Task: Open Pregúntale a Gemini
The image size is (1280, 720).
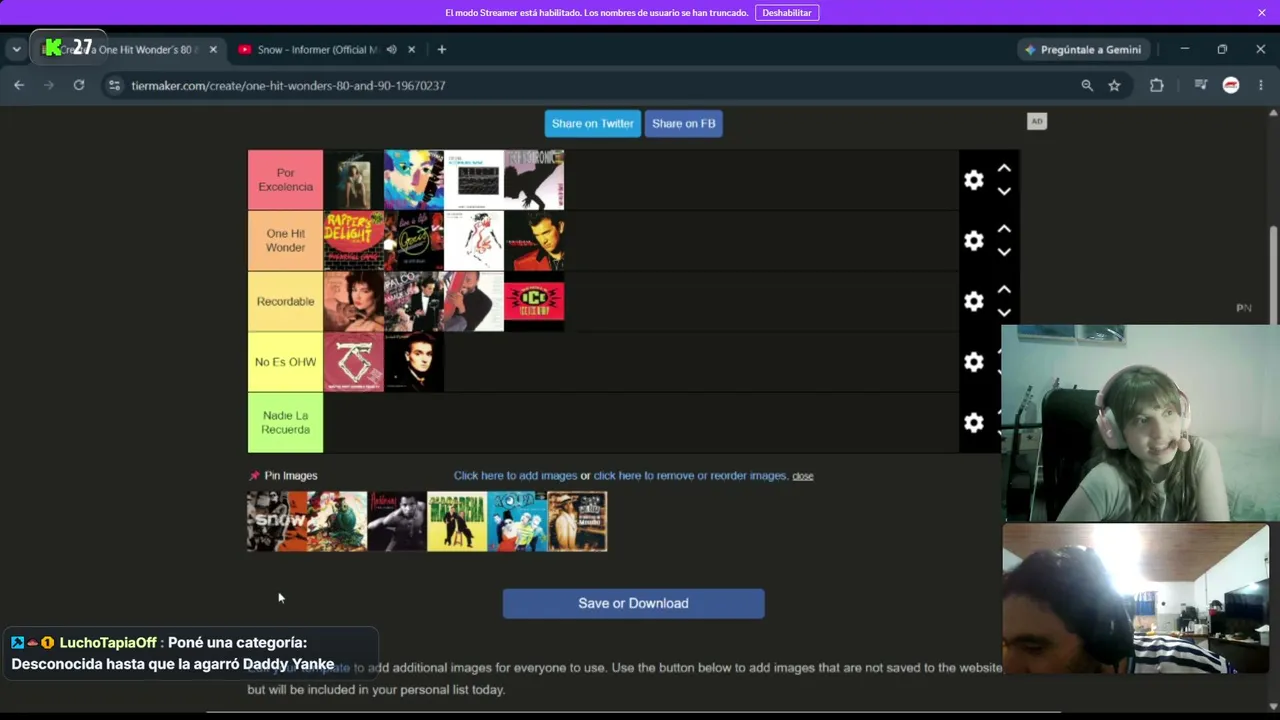Action: 1083,50
